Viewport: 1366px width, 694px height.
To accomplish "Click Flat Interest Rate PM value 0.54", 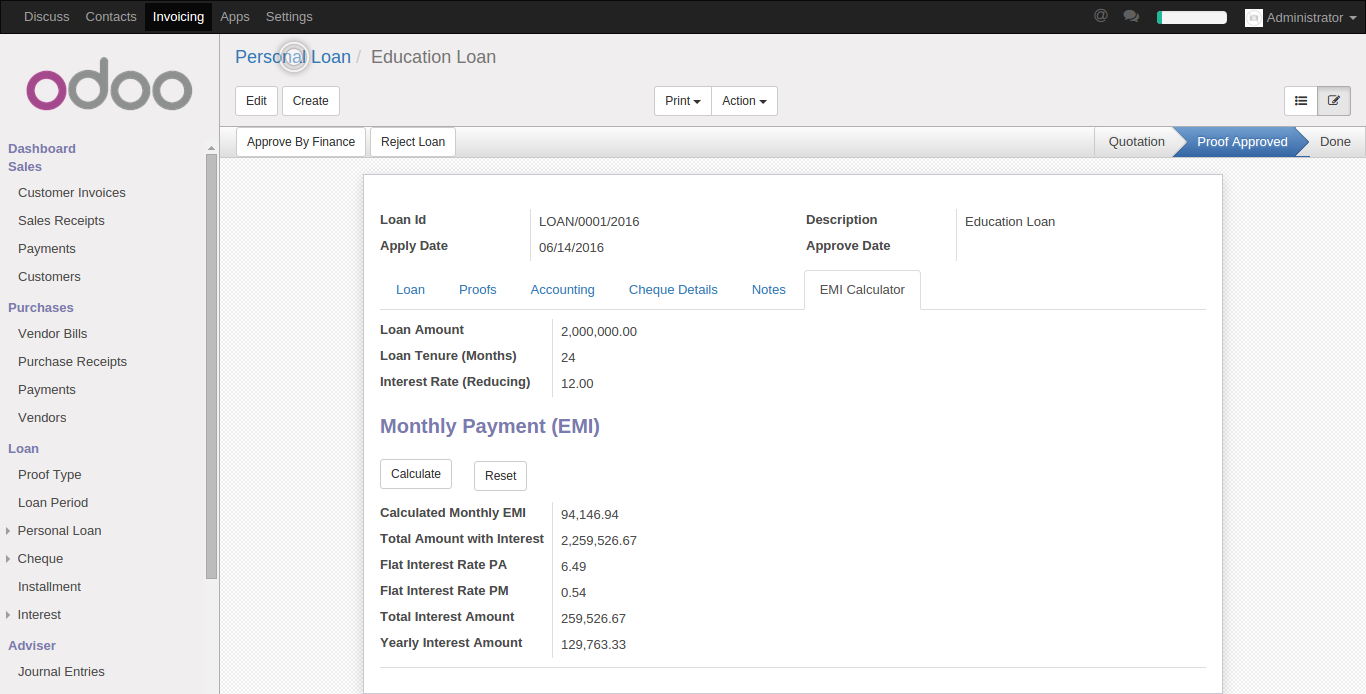I will point(574,593).
